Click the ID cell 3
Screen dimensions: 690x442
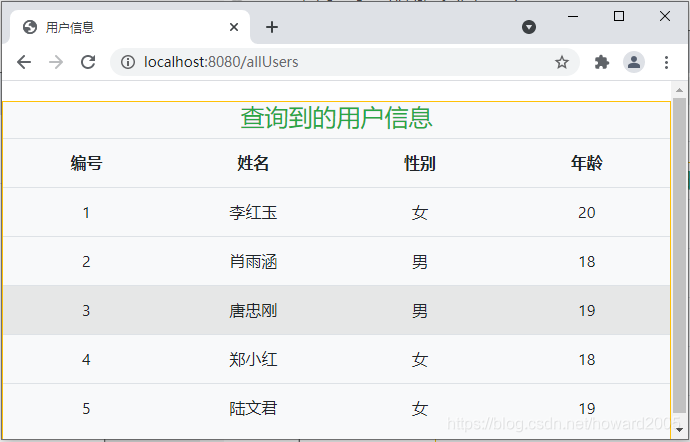click(86, 311)
